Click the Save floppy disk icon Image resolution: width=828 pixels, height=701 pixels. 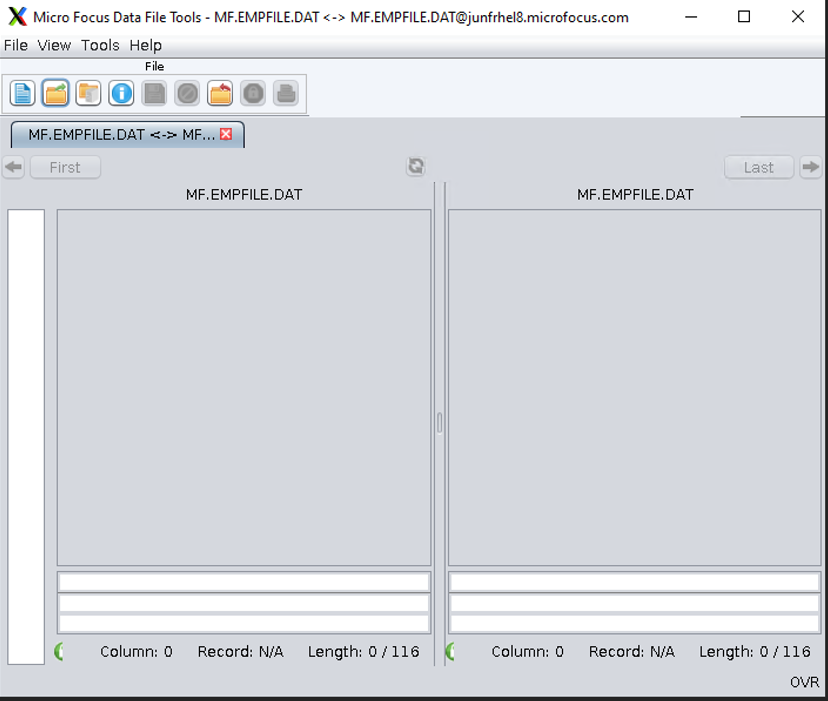coord(154,94)
